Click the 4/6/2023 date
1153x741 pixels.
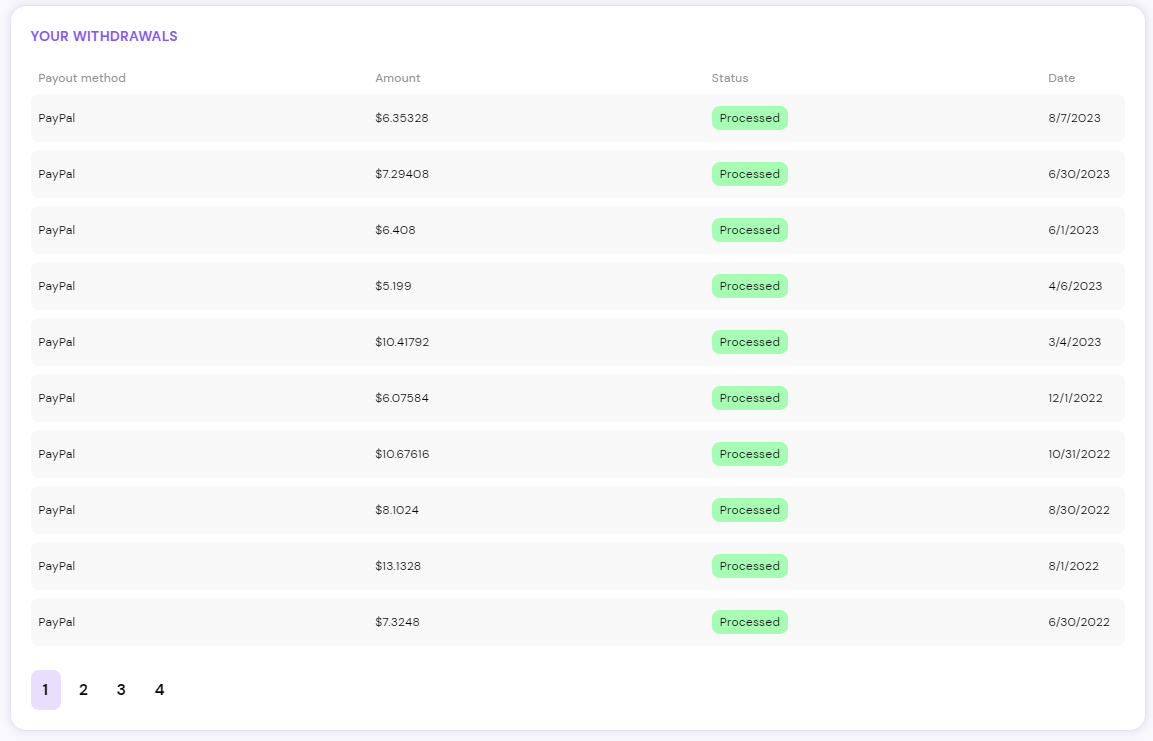[1075, 286]
